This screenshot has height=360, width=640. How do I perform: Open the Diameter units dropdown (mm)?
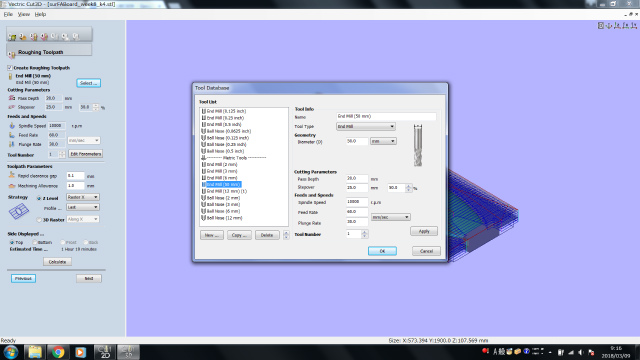[x=383, y=141]
